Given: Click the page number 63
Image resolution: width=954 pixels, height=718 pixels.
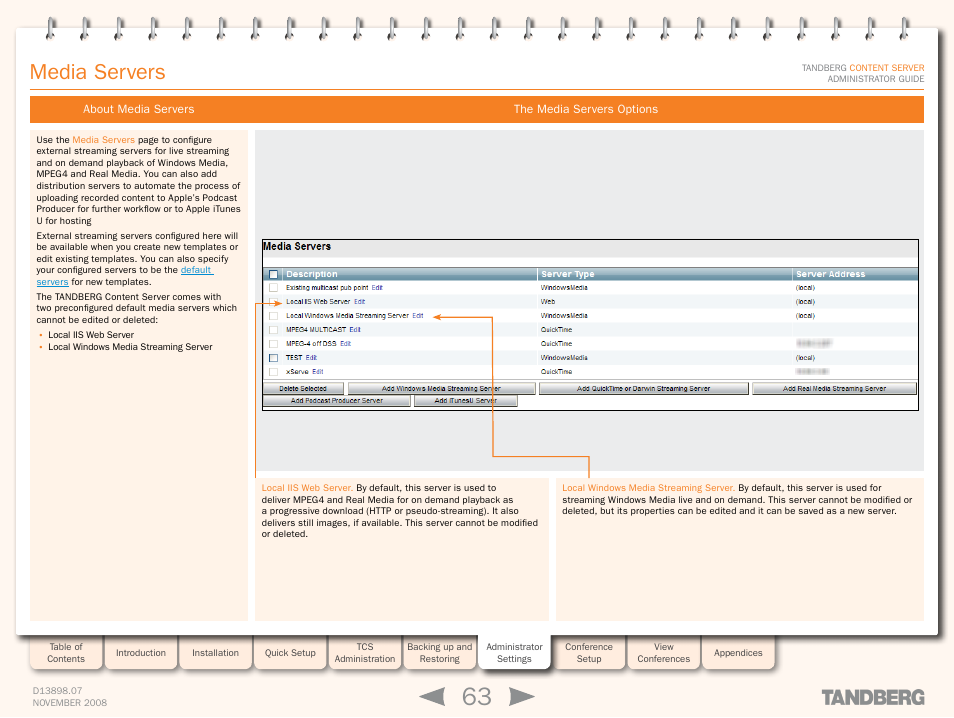Looking at the screenshot, I should (476, 697).
